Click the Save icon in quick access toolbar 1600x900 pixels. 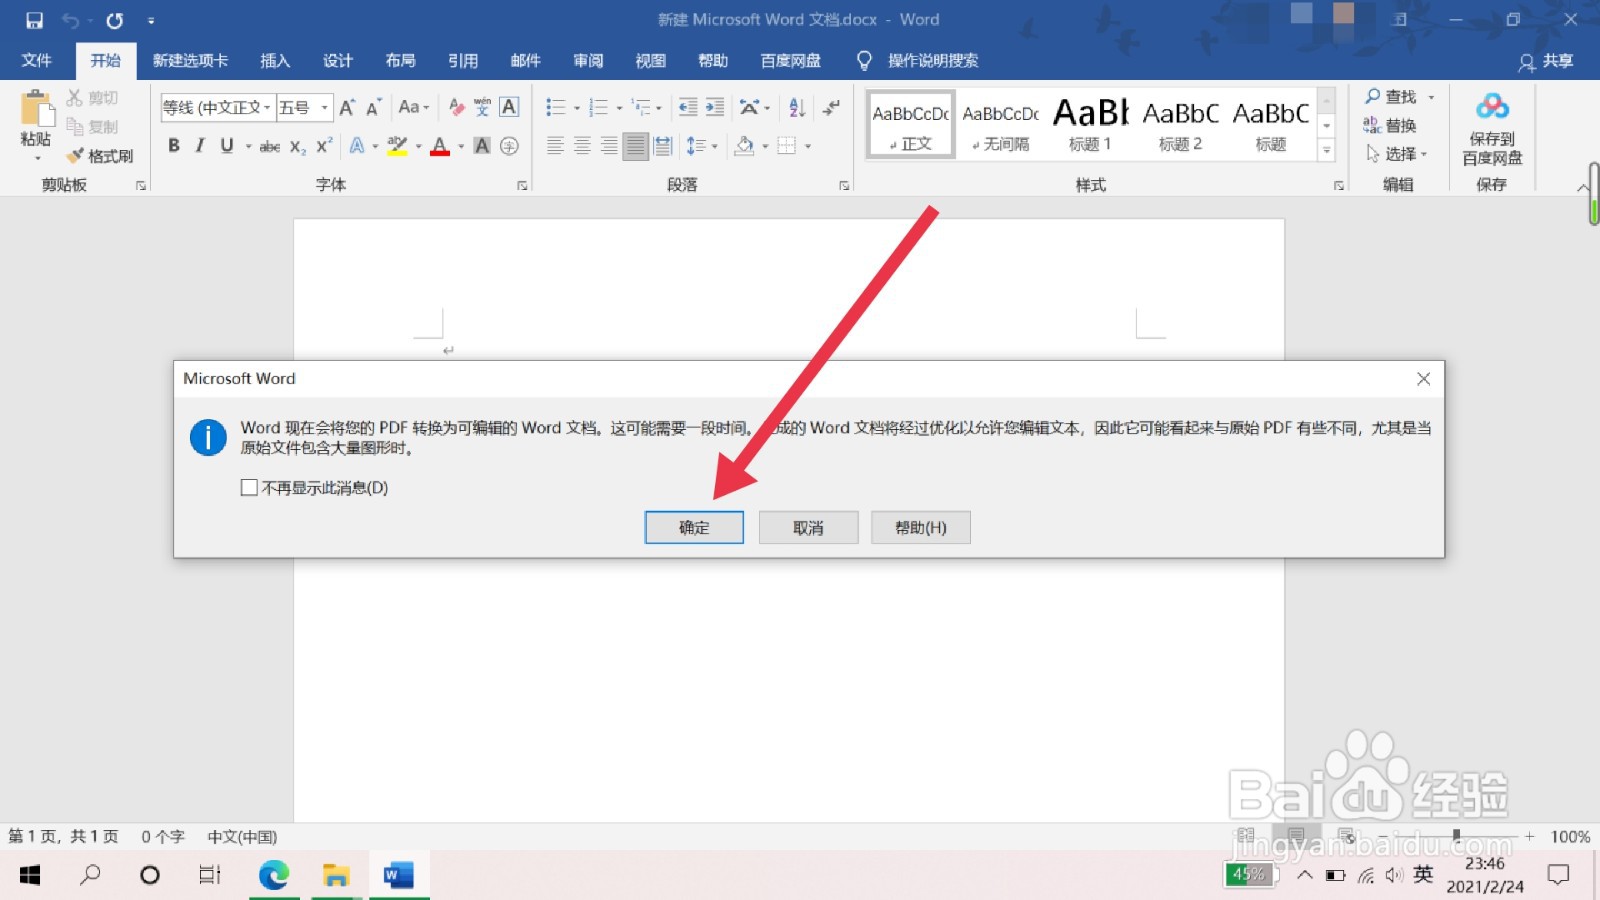coord(35,20)
